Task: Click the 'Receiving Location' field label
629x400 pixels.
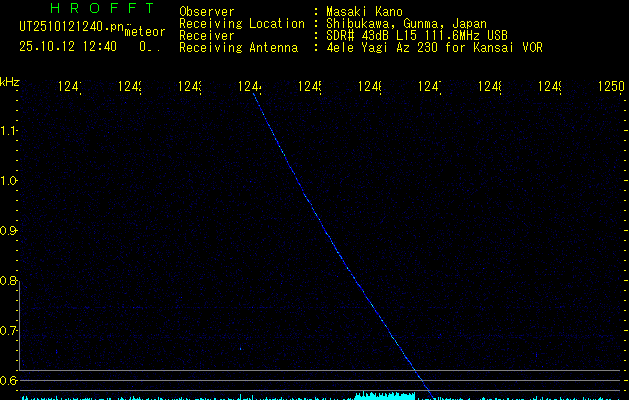Action: [x=241, y=23]
